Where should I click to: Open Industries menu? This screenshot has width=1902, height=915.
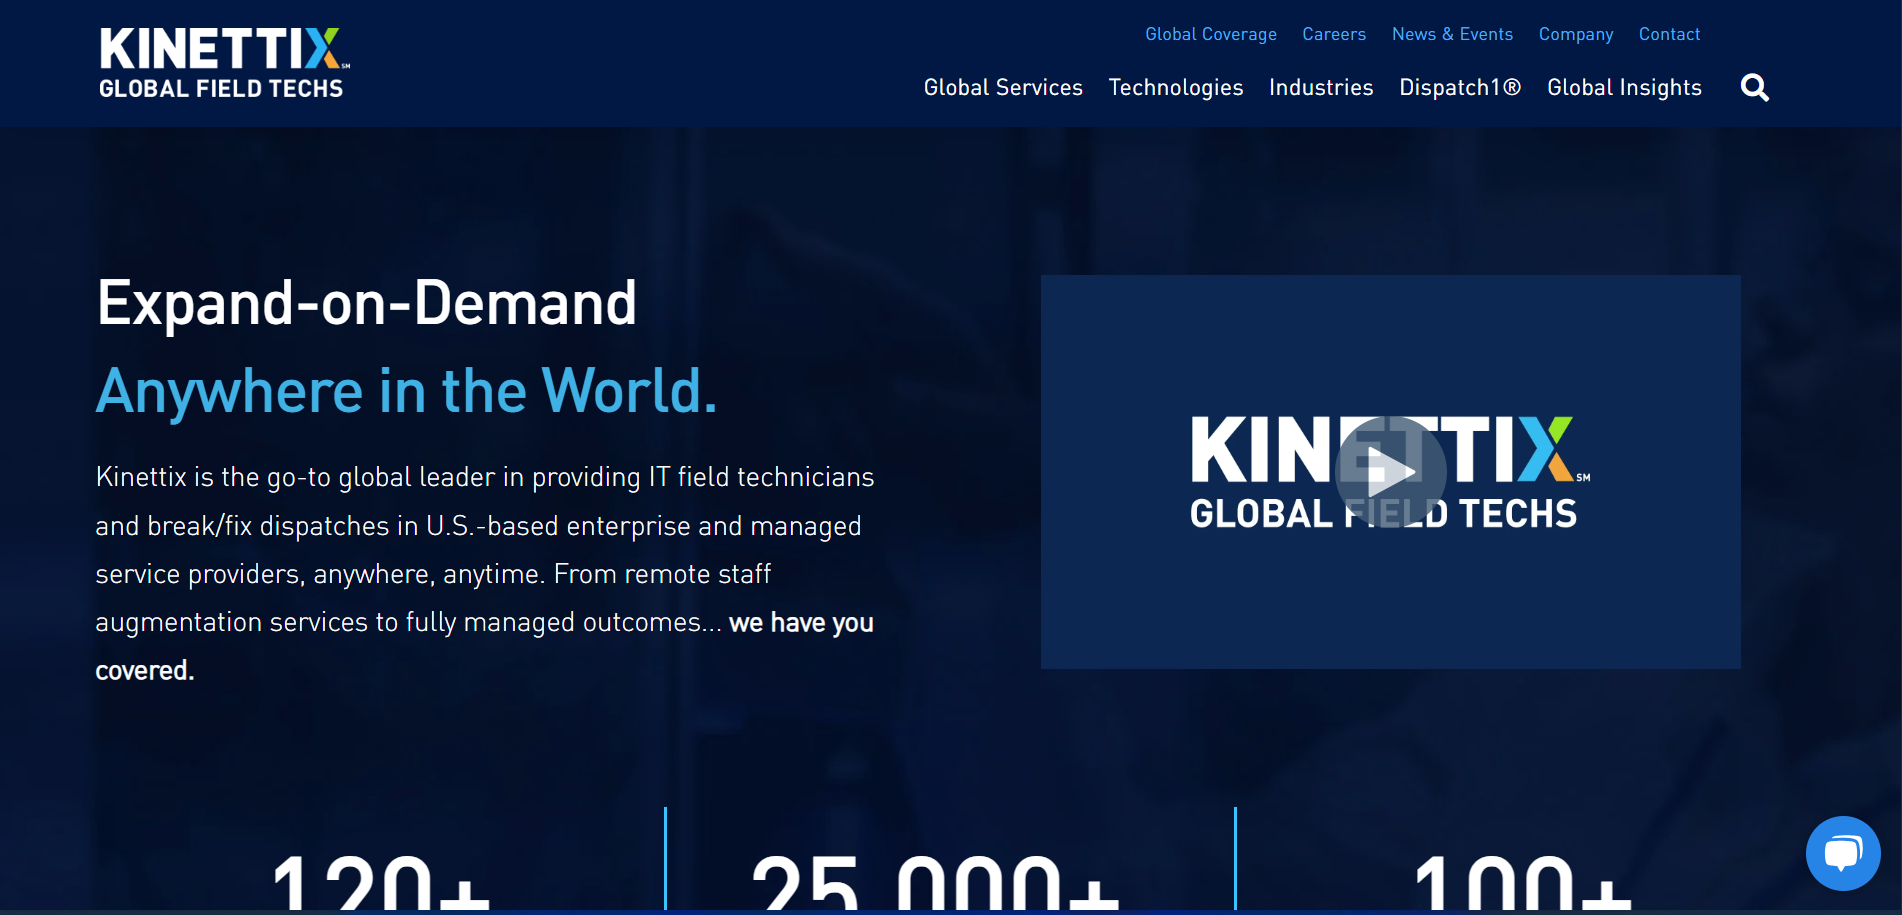1321,88
